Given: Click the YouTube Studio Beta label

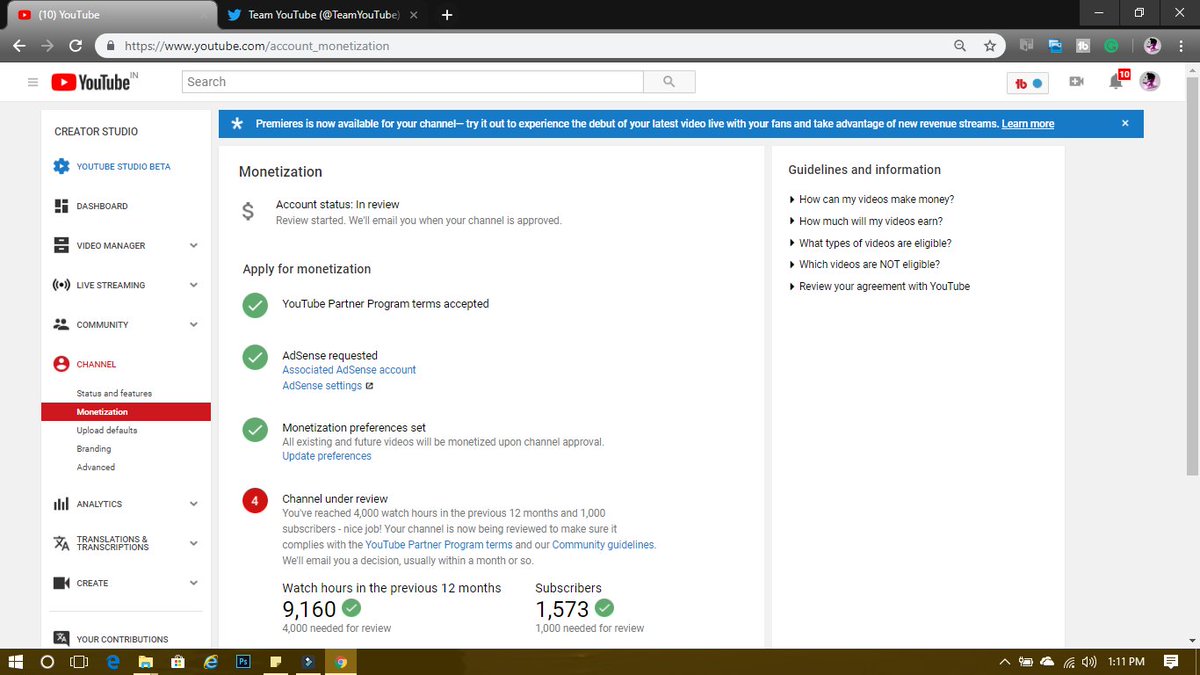Looking at the screenshot, I should 124,167.
